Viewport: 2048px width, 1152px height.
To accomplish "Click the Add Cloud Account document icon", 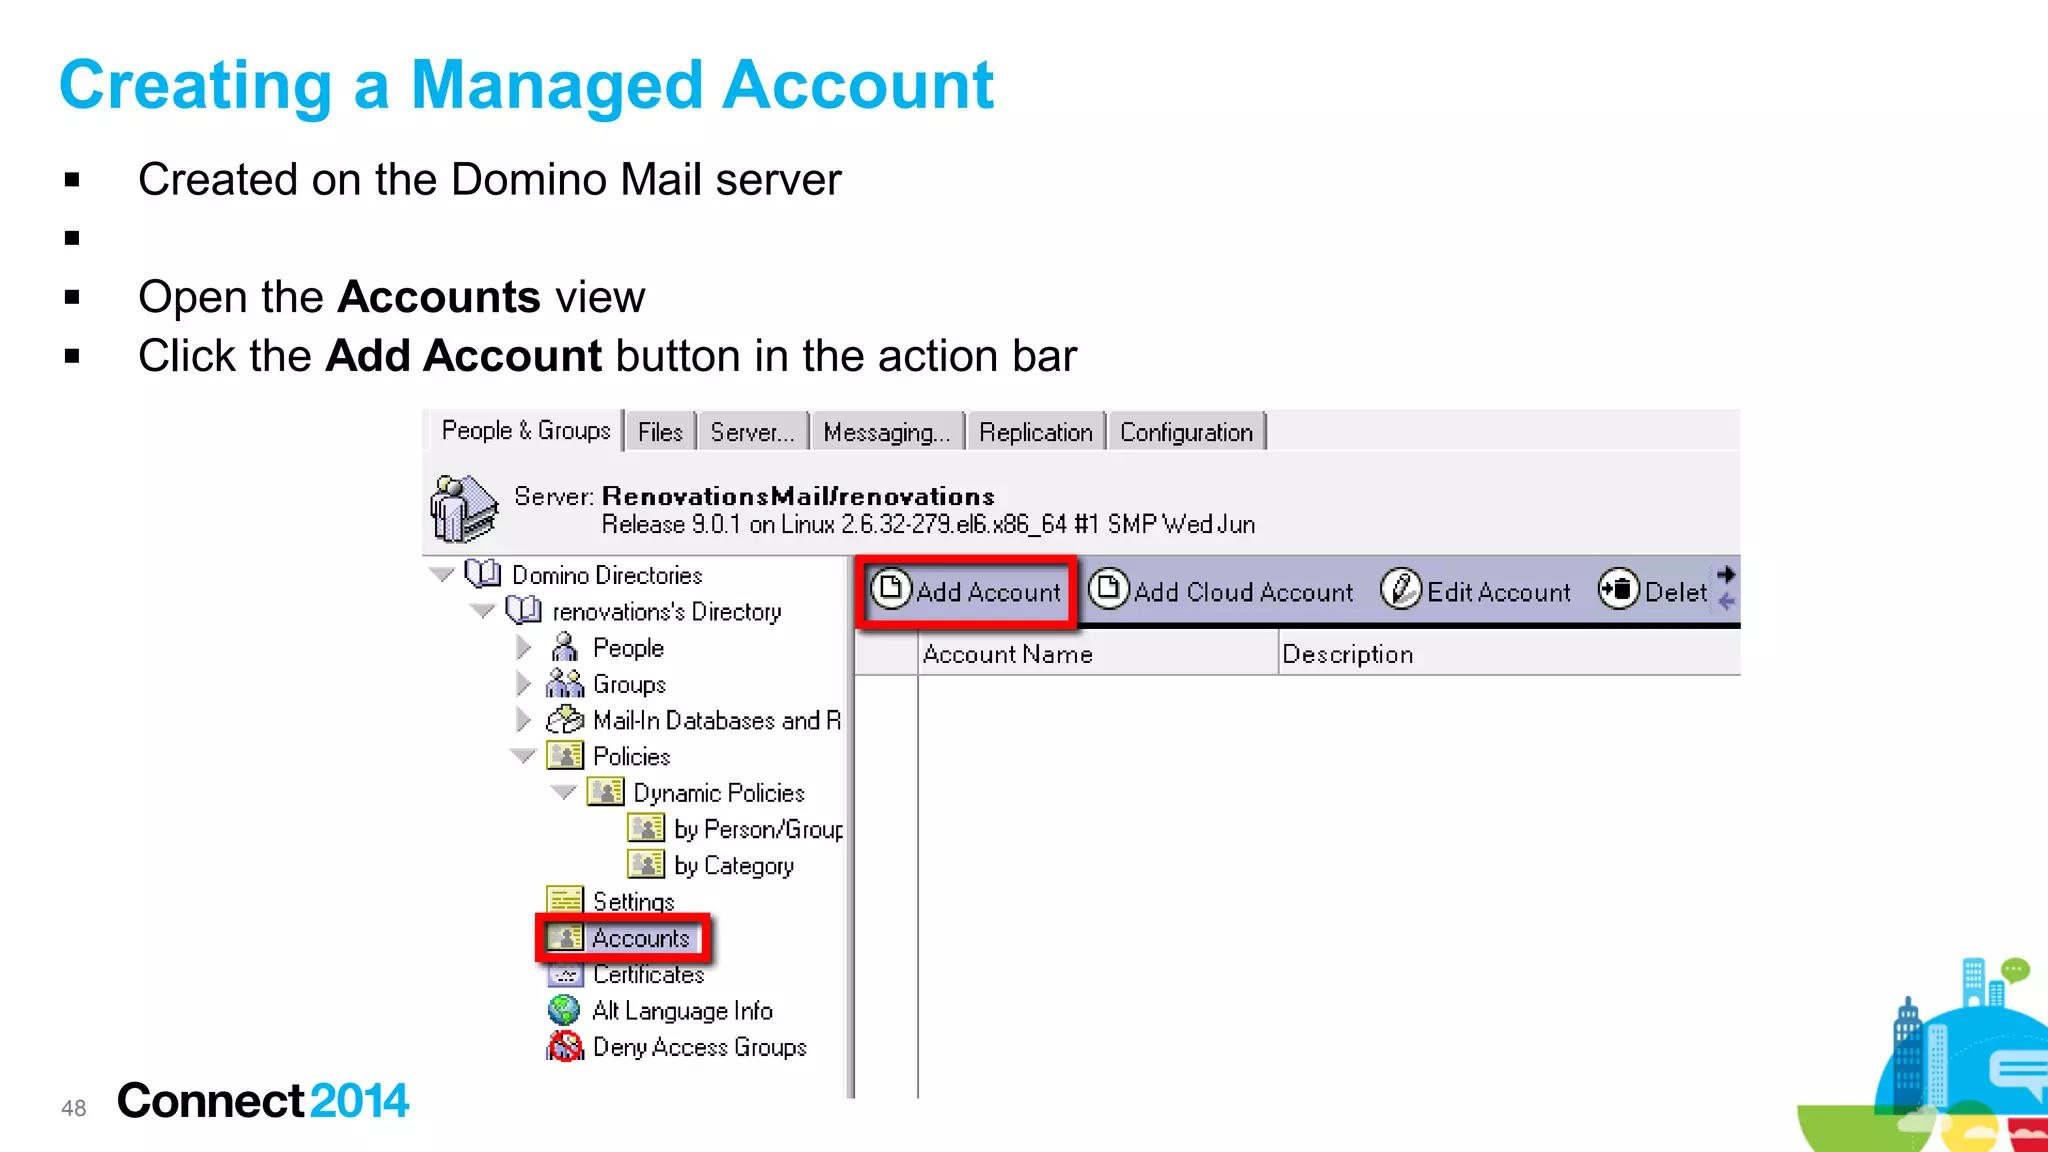I will 1108,589.
